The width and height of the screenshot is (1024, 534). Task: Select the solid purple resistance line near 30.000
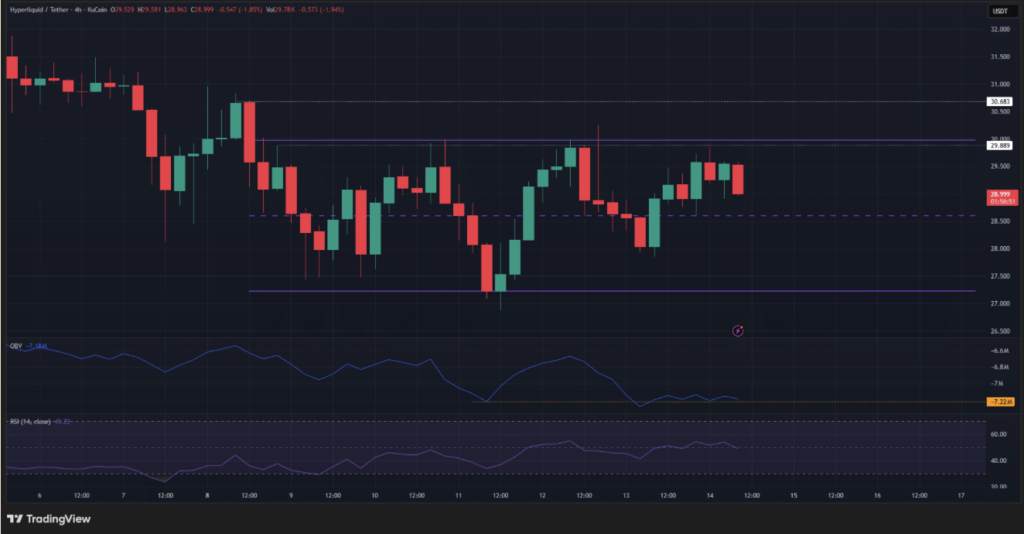600,140
